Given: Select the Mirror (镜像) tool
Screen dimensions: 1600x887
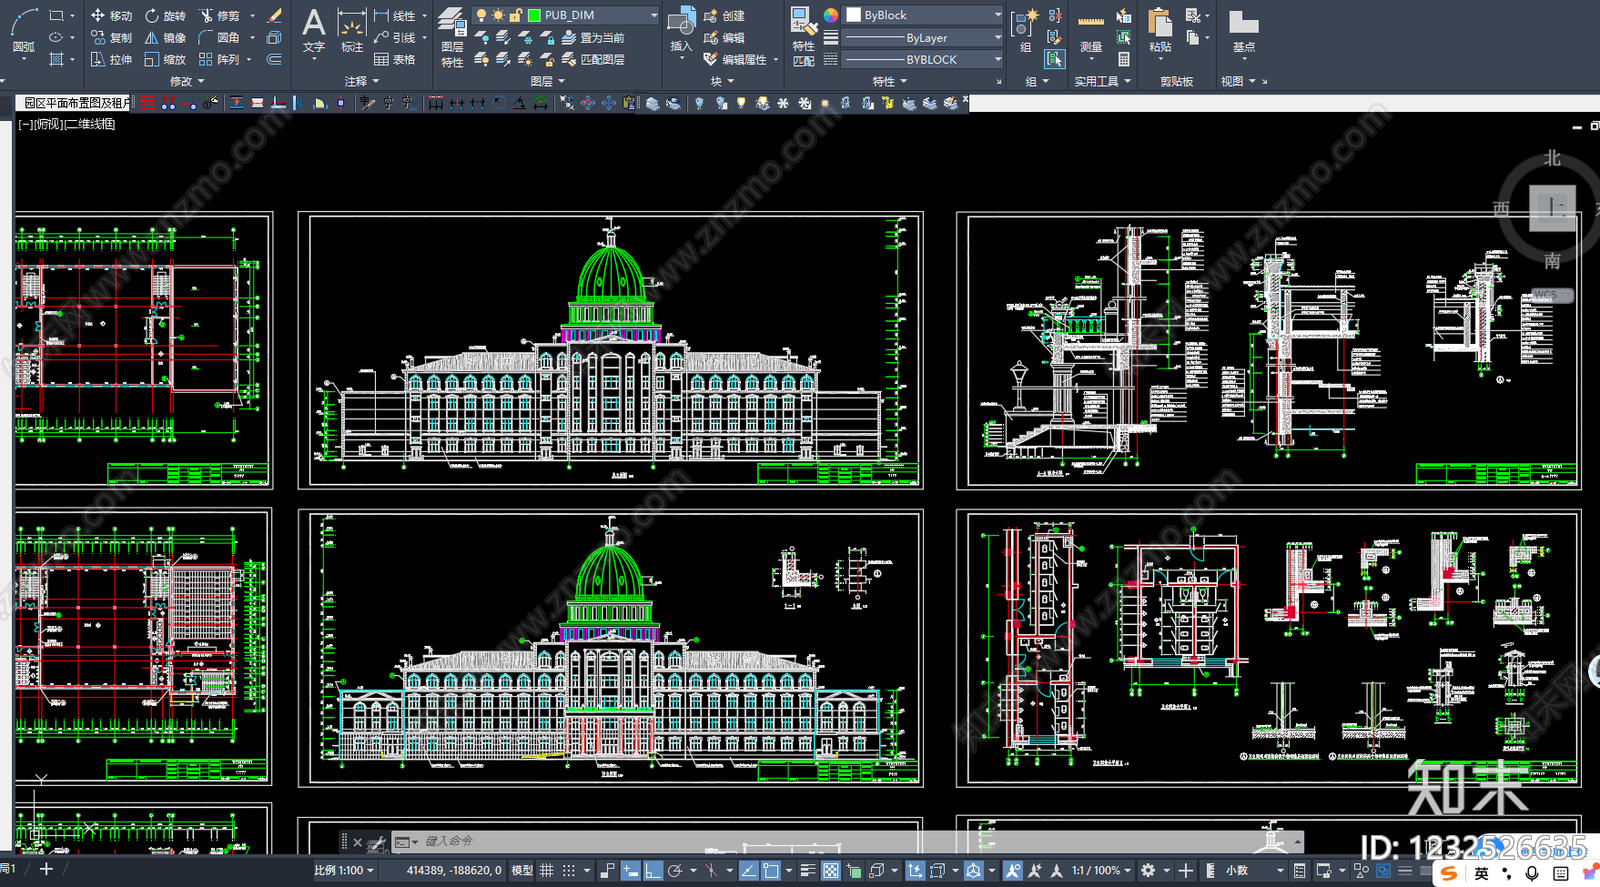Looking at the screenshot, I should point(165,38).
